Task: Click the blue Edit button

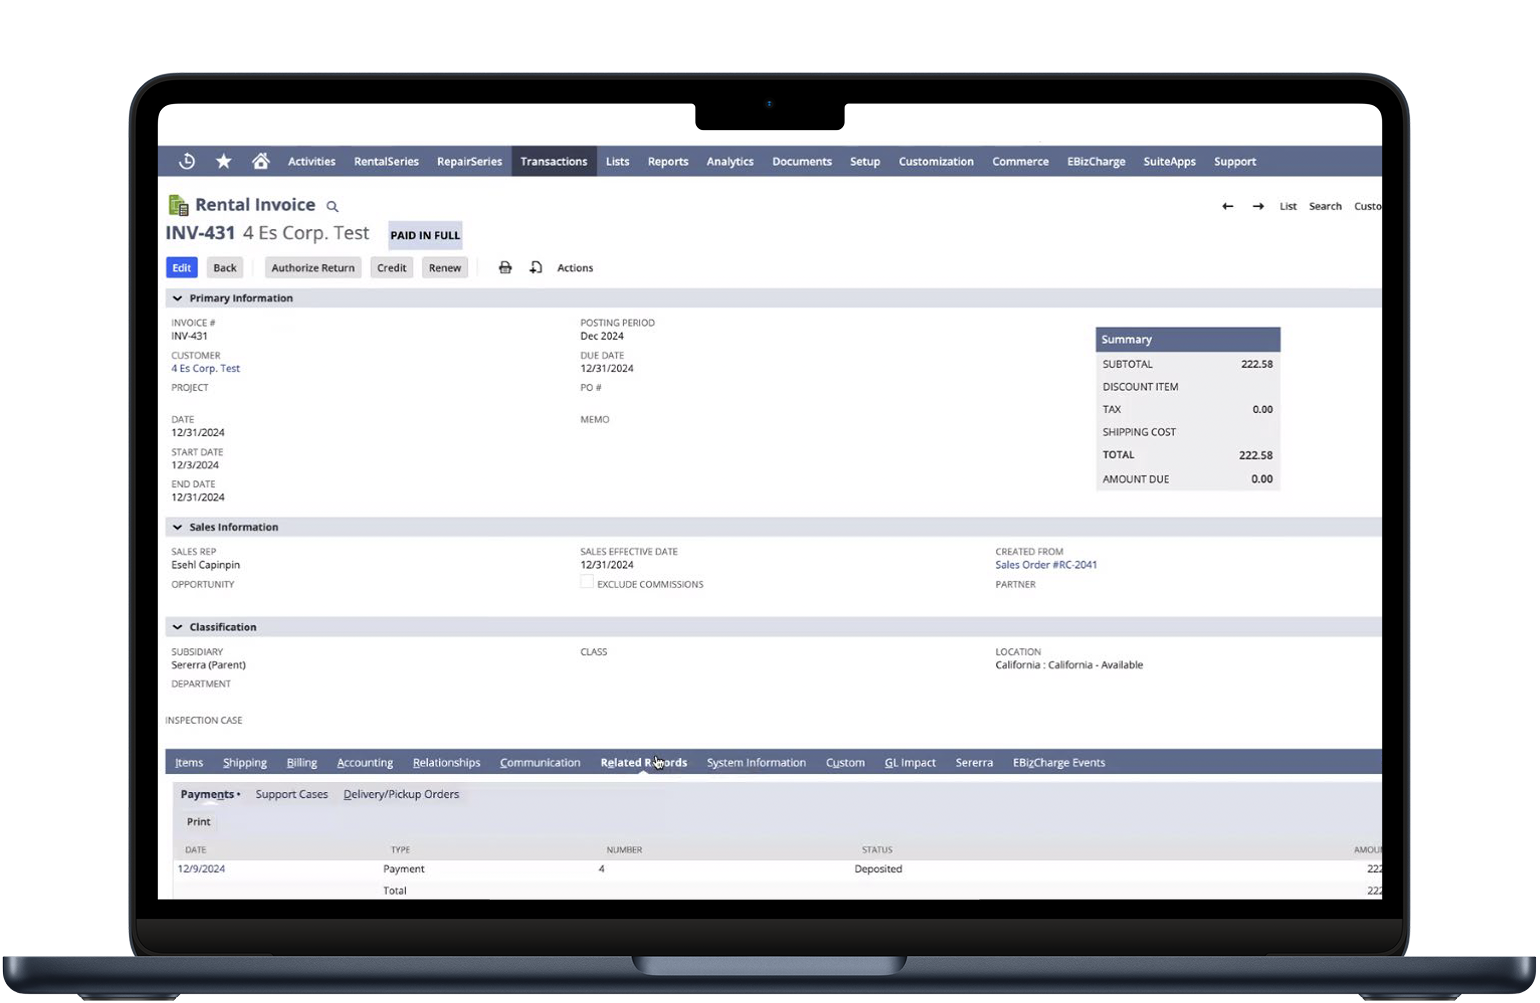Action: (x=181, y=268)
